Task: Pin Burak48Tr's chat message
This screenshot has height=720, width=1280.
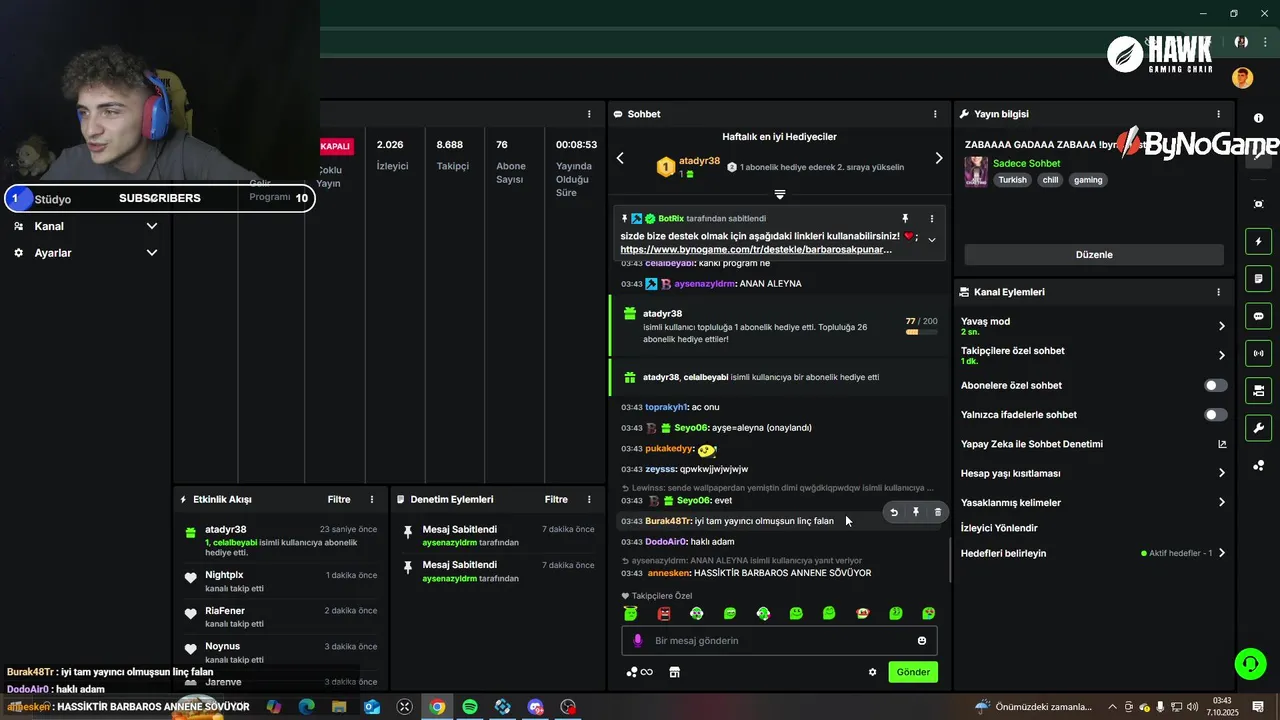Action: tap(916, 512)
